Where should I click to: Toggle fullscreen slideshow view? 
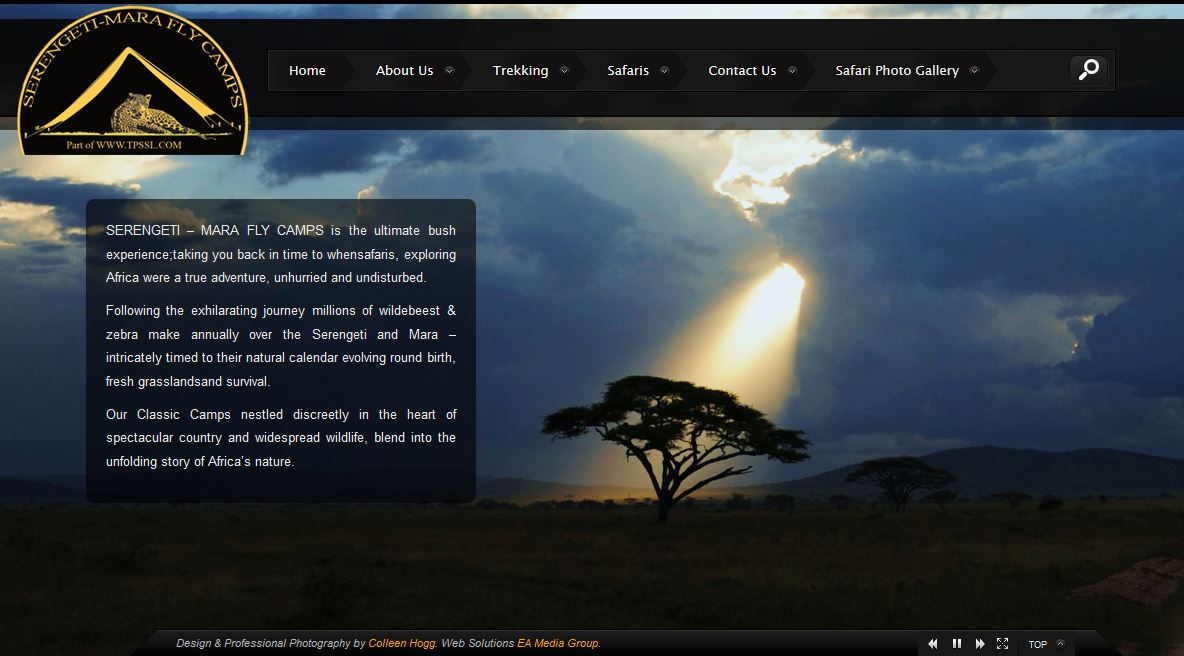pyautogui.click(x=1003, y=643)
